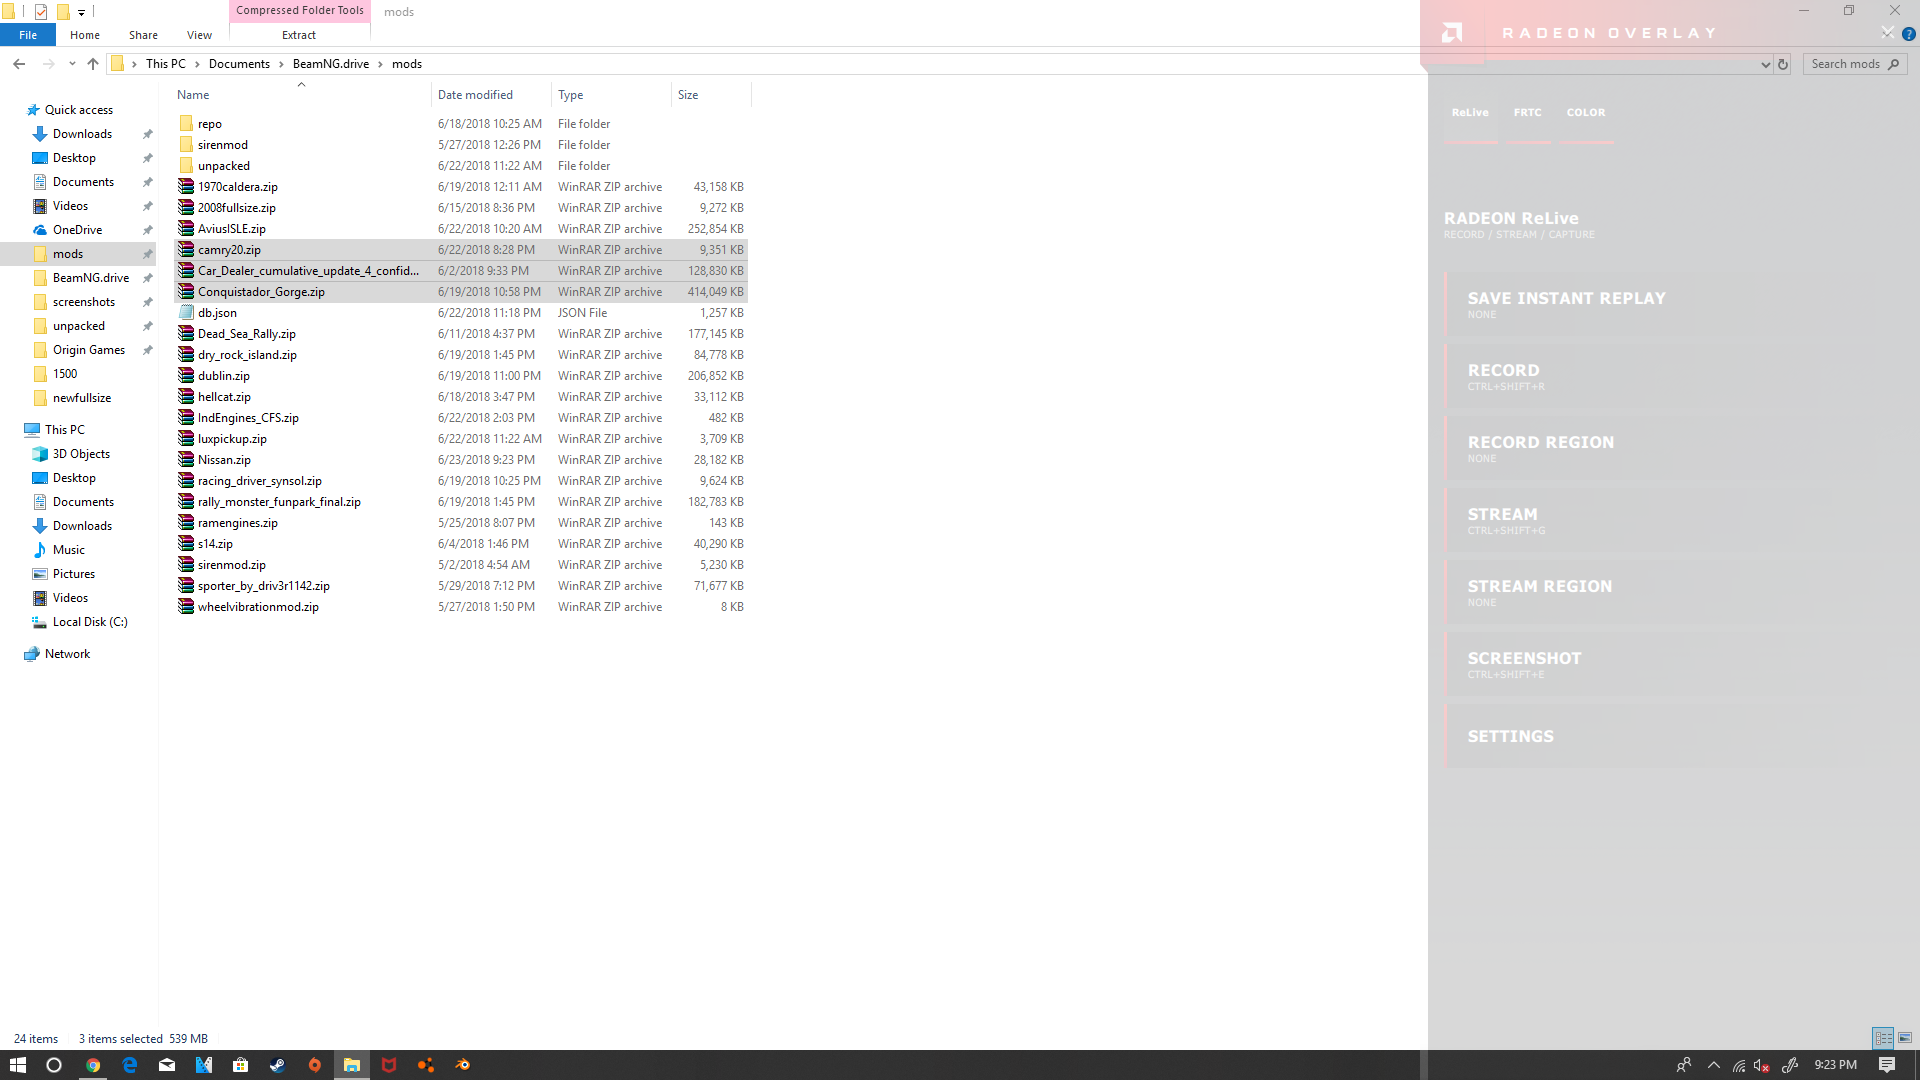The image size is (1920, 1080).
Task: Open the McAfee shield taskbar icon
Action: 389,1065
